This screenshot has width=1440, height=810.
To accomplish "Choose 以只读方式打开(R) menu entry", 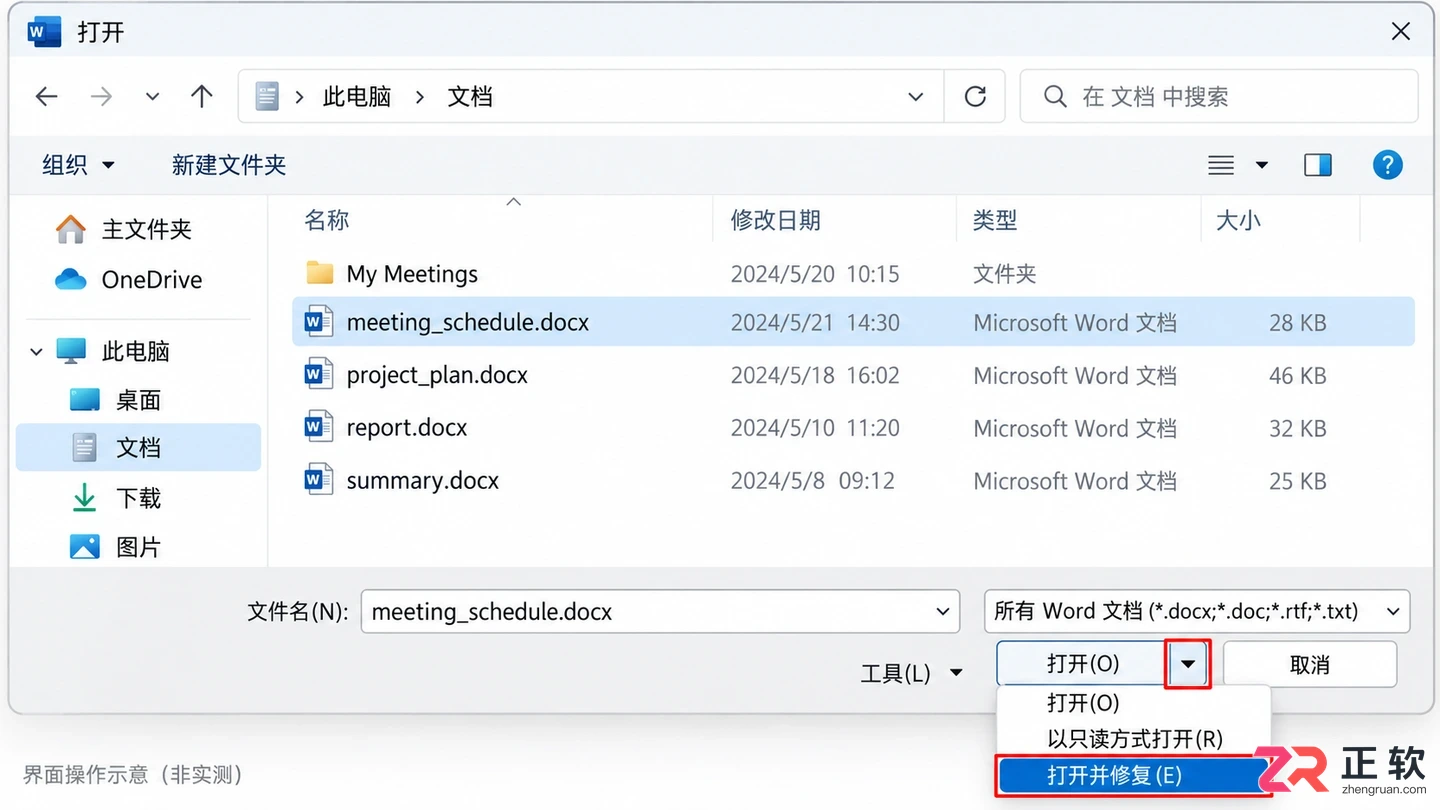I will point(1133,739).
